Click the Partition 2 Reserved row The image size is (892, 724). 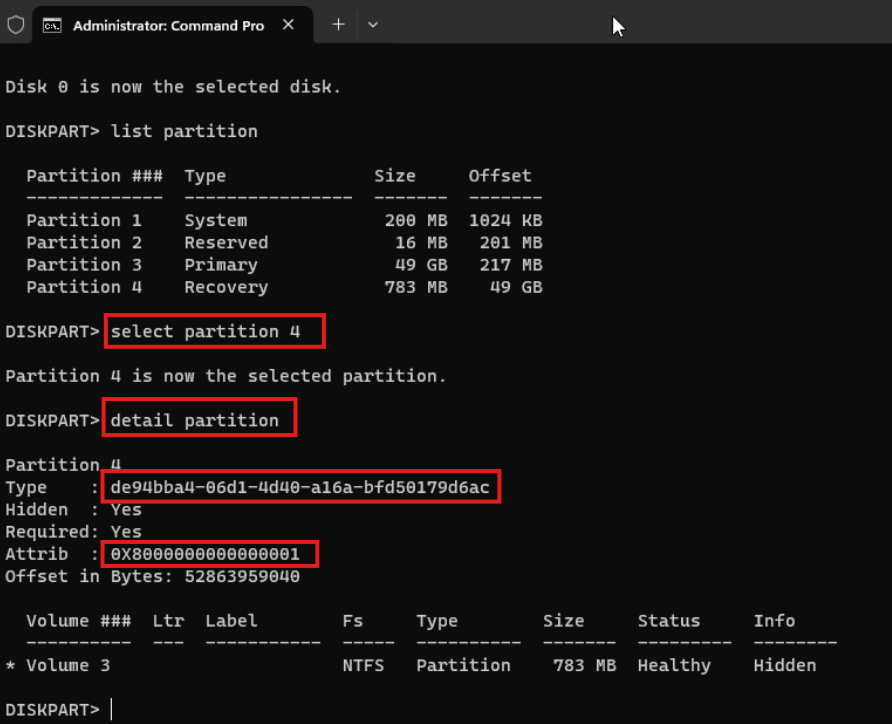point(284,242)
